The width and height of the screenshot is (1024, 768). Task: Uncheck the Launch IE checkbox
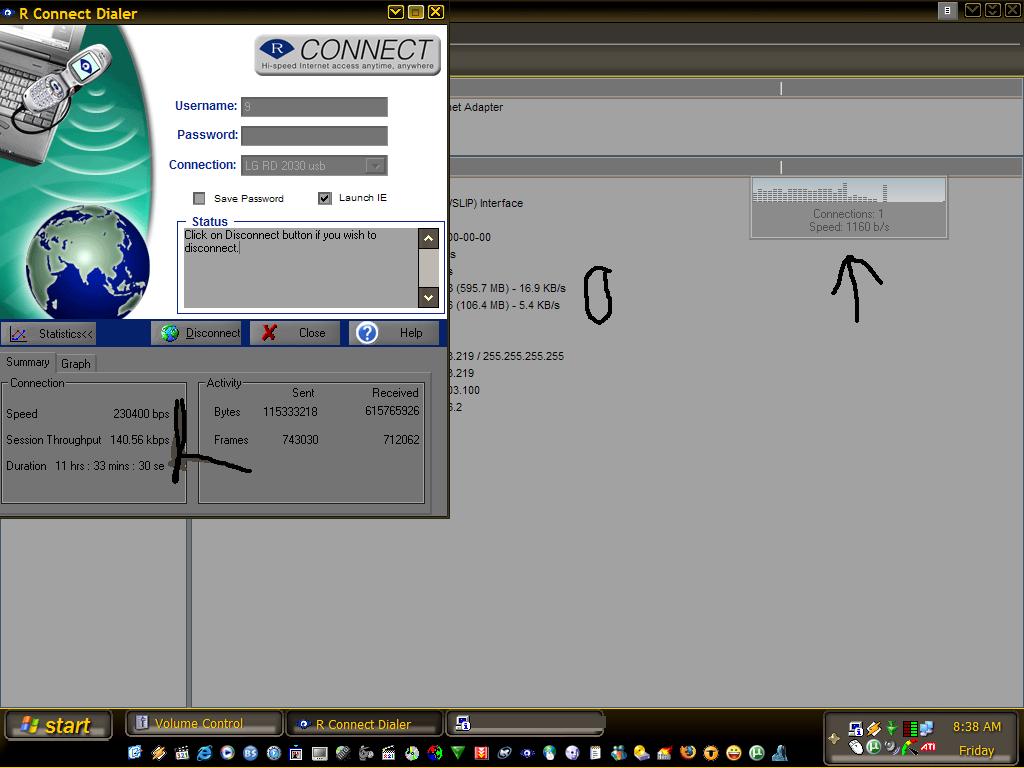tap(325, 198)
